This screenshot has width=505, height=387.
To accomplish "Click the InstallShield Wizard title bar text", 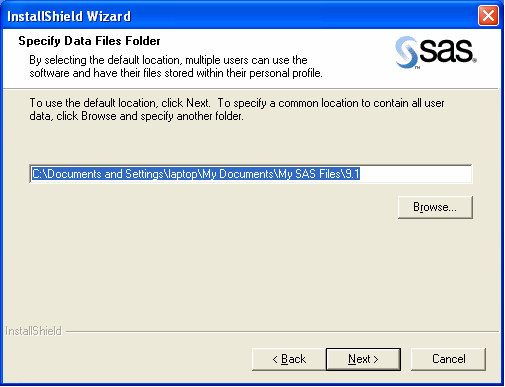I will tap(69, 16).
